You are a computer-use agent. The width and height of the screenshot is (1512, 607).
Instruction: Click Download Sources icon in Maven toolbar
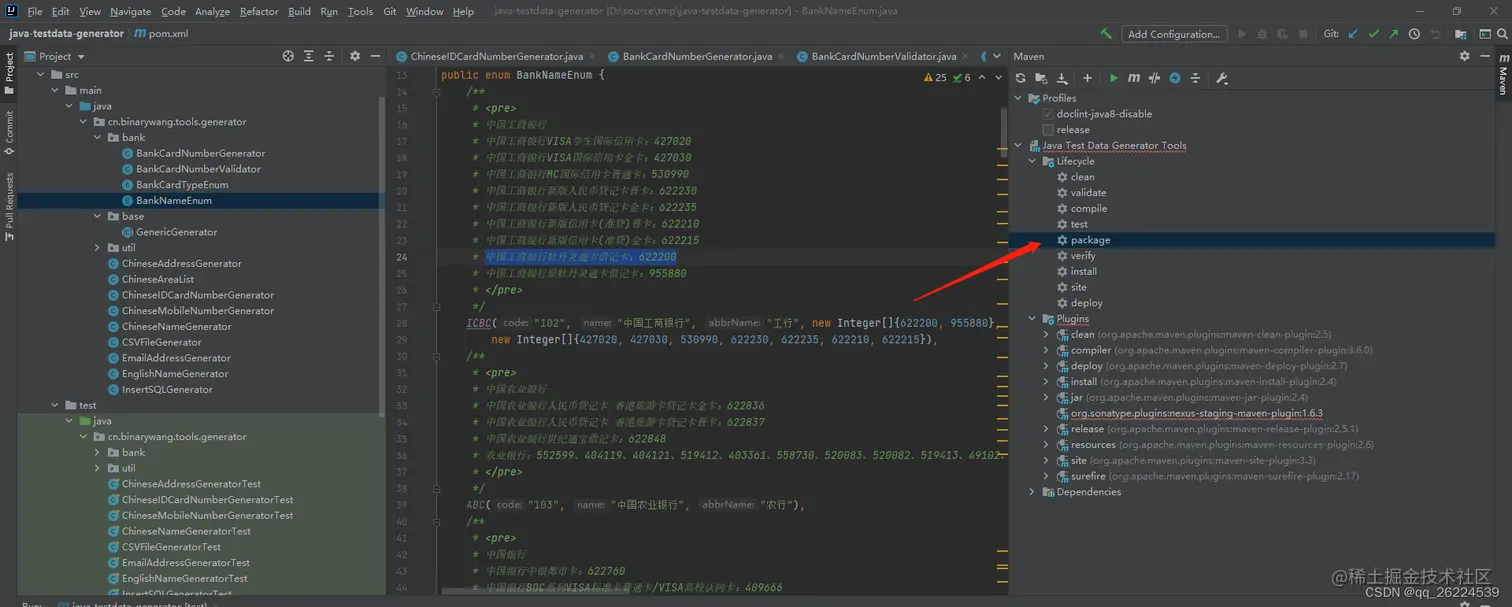(x=1062, y=78)
